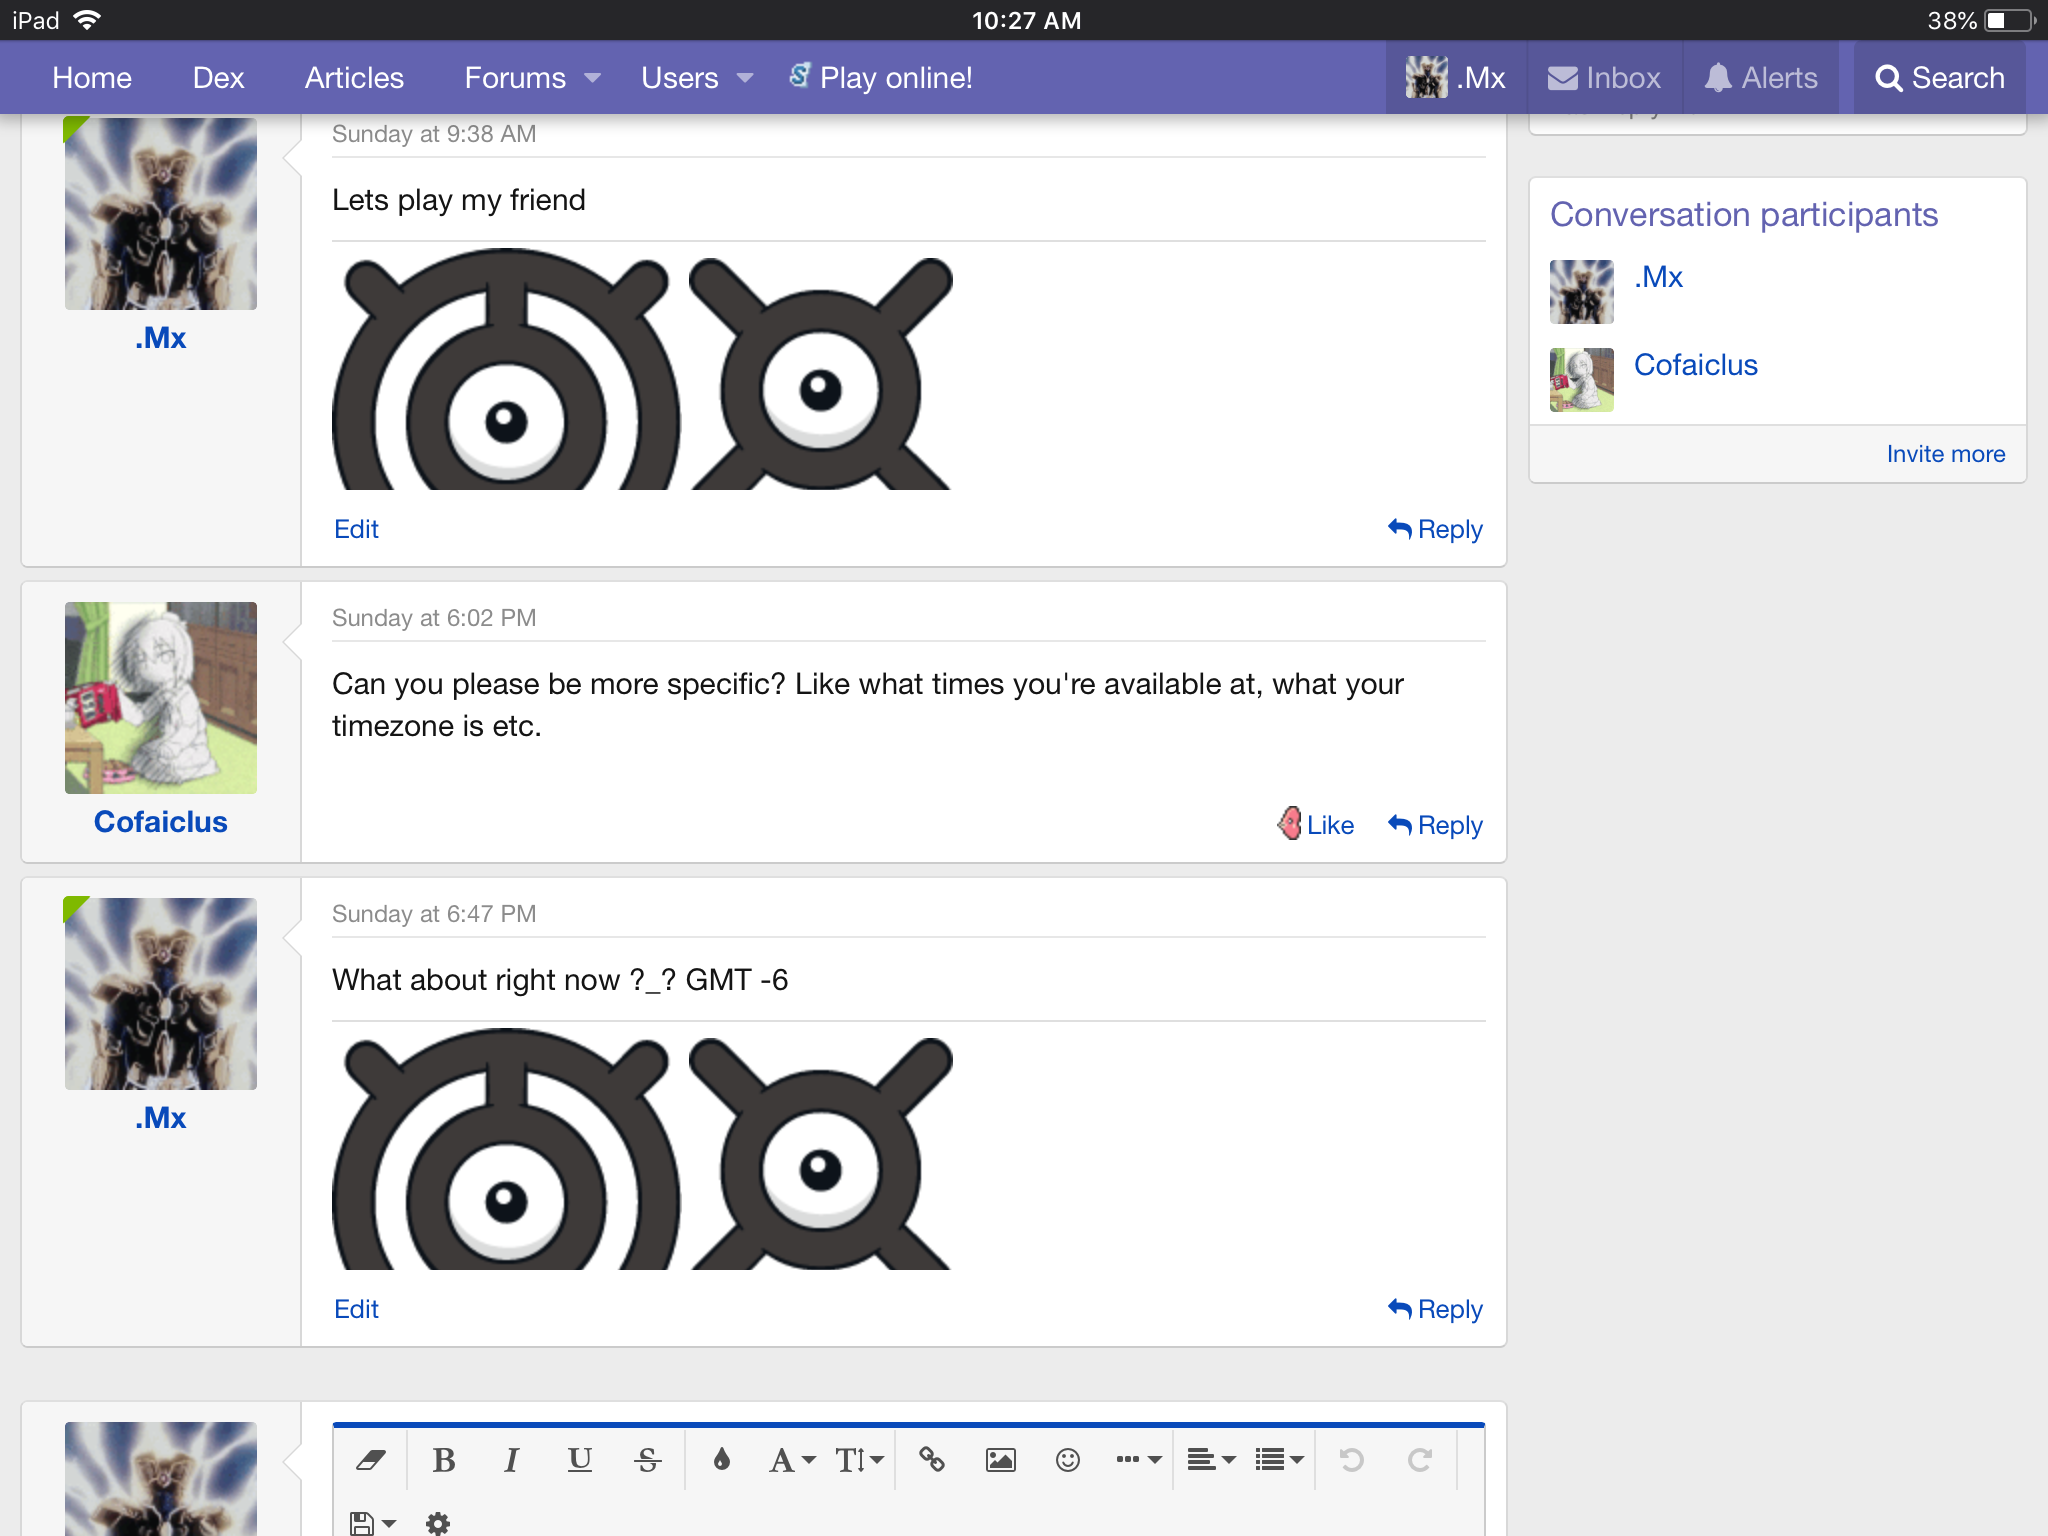Click the Search magnifier button
This screenshot has height=1536, width=2048.
pos(1939,78)
